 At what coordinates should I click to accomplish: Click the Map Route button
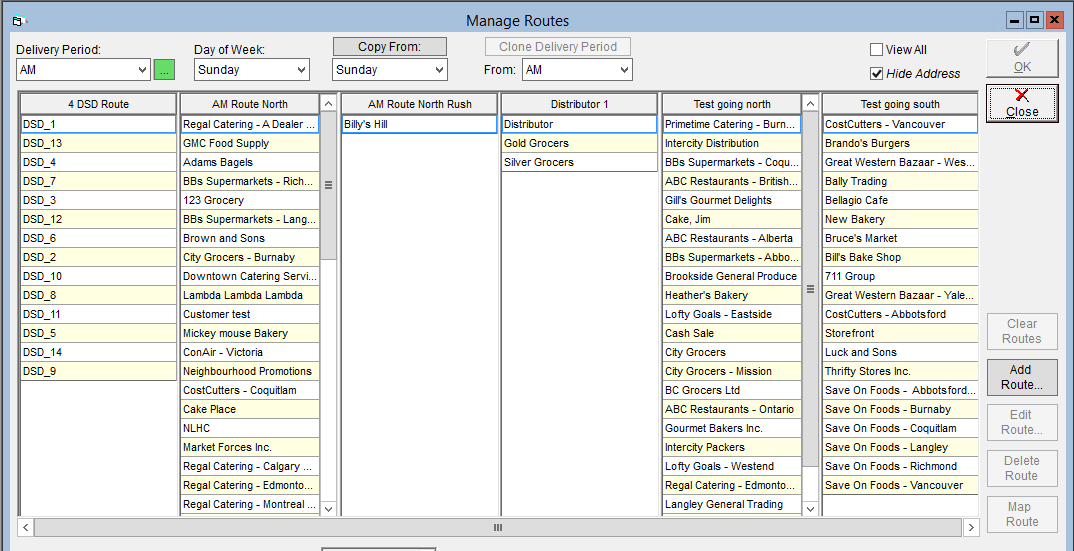(1022, 514)
